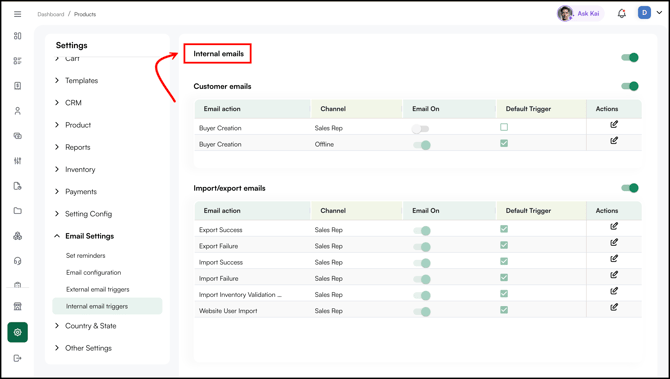Toggle the Internal emails master switch
The width and height of the screenshot is (670, 379).
pyautogui.click(x=630, y=57)
